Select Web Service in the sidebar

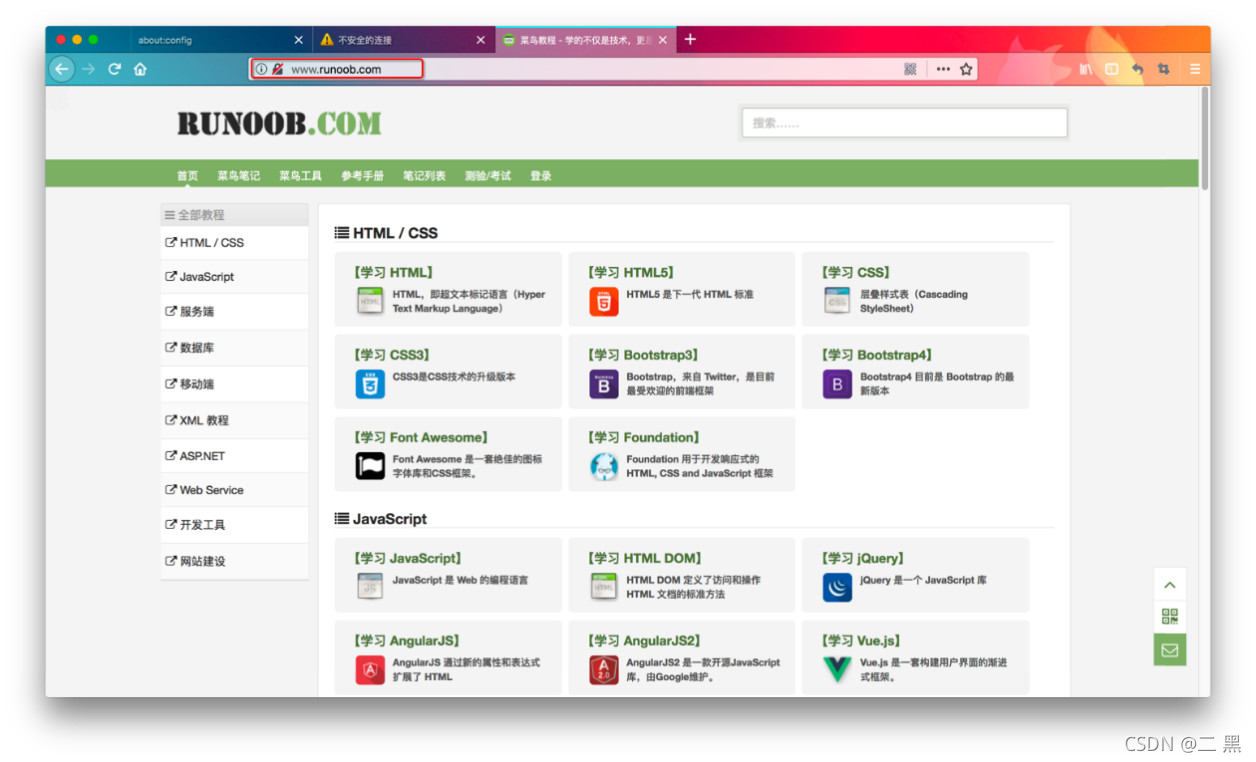234,490
